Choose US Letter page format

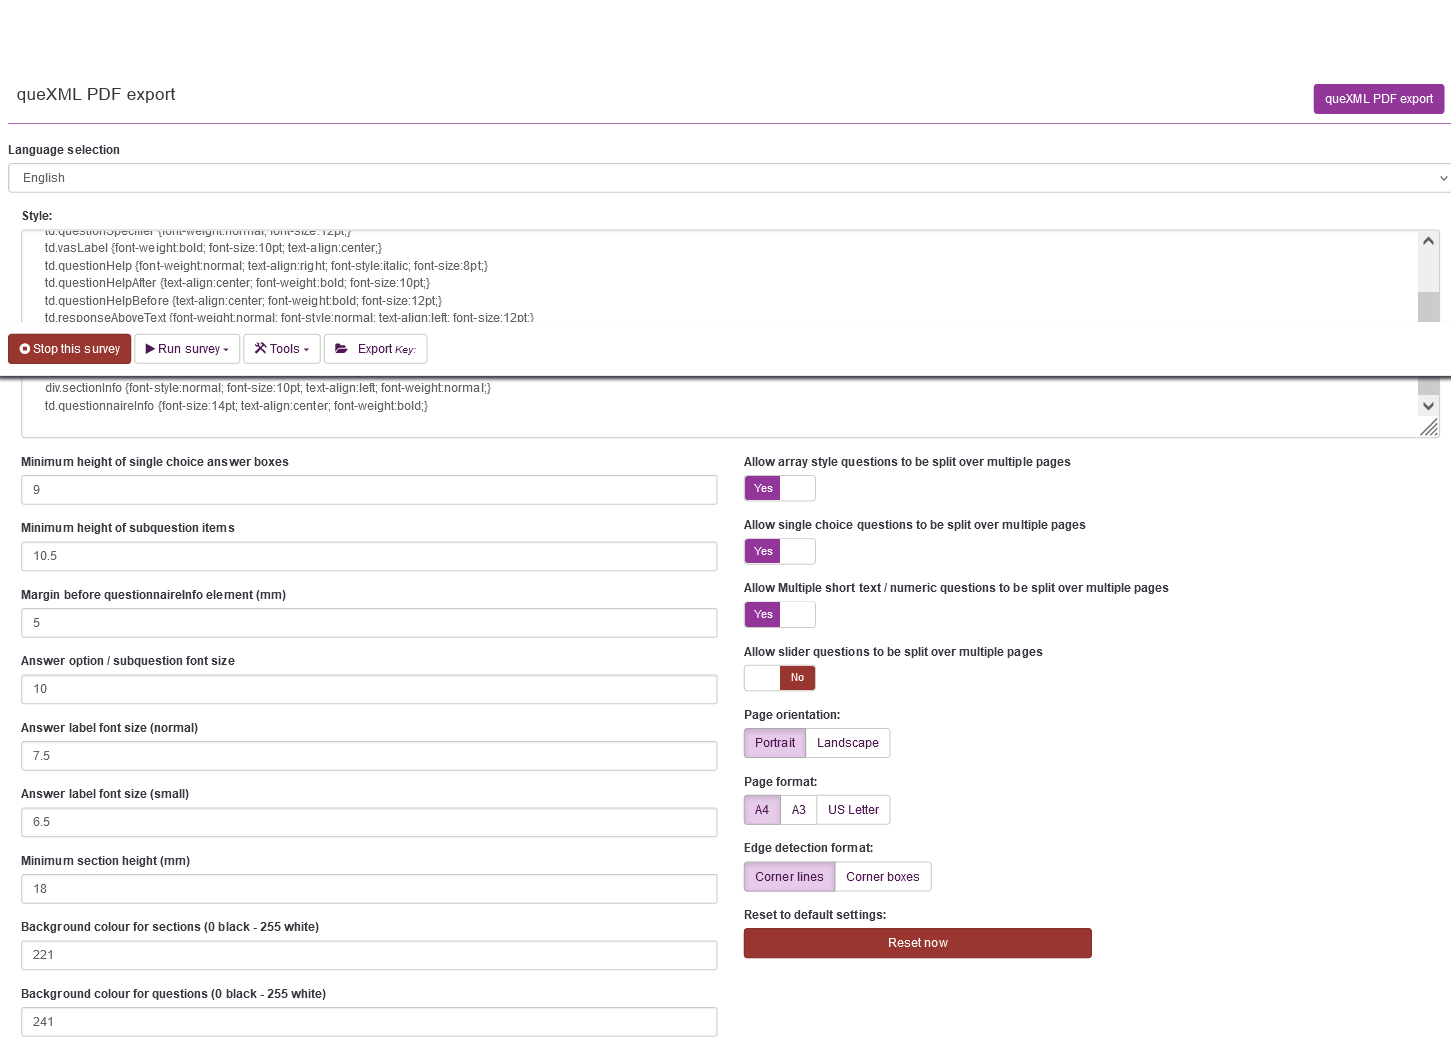pyautogui.click(x=854, y=810)
